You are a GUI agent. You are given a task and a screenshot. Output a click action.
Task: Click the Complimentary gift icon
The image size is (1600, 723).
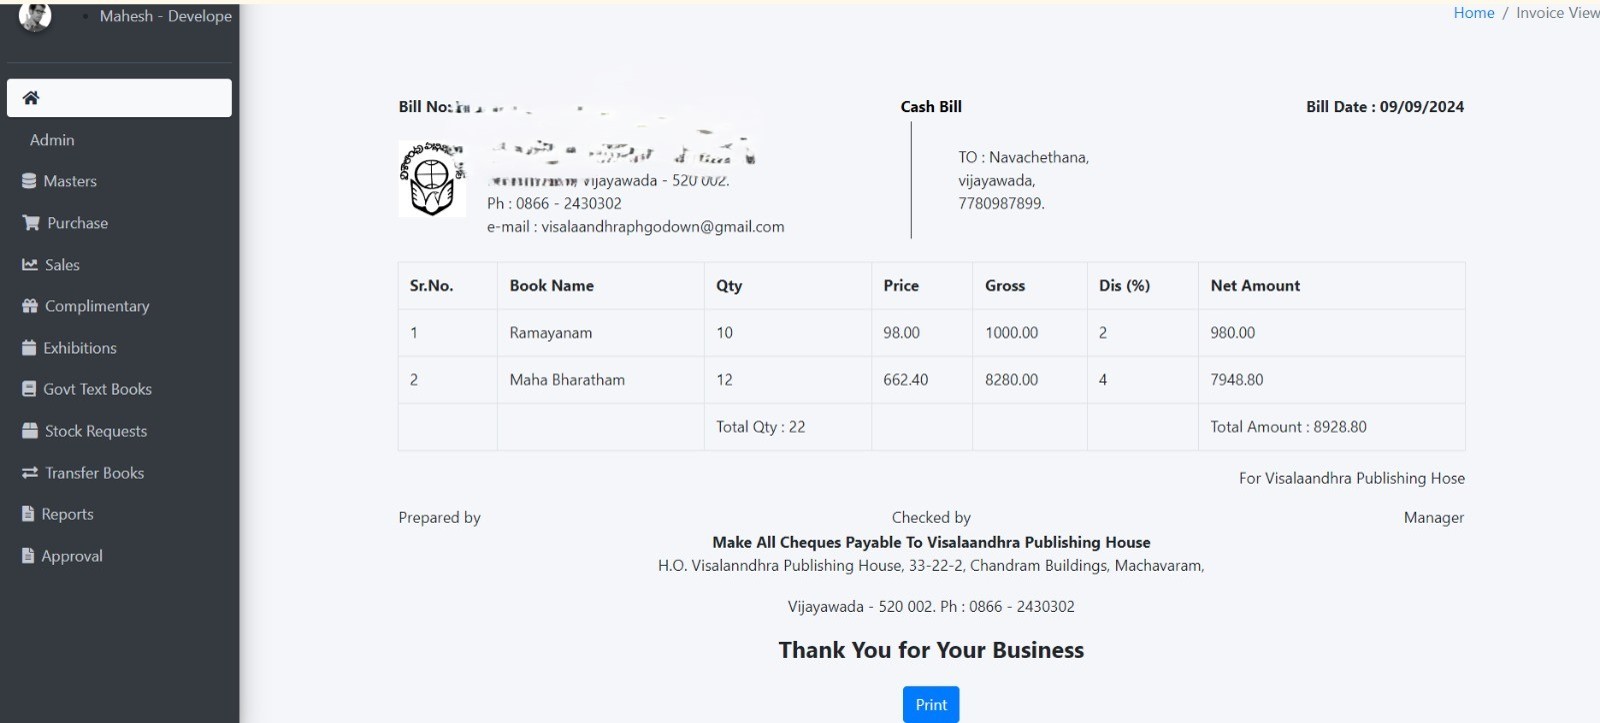tap(29, 306)
